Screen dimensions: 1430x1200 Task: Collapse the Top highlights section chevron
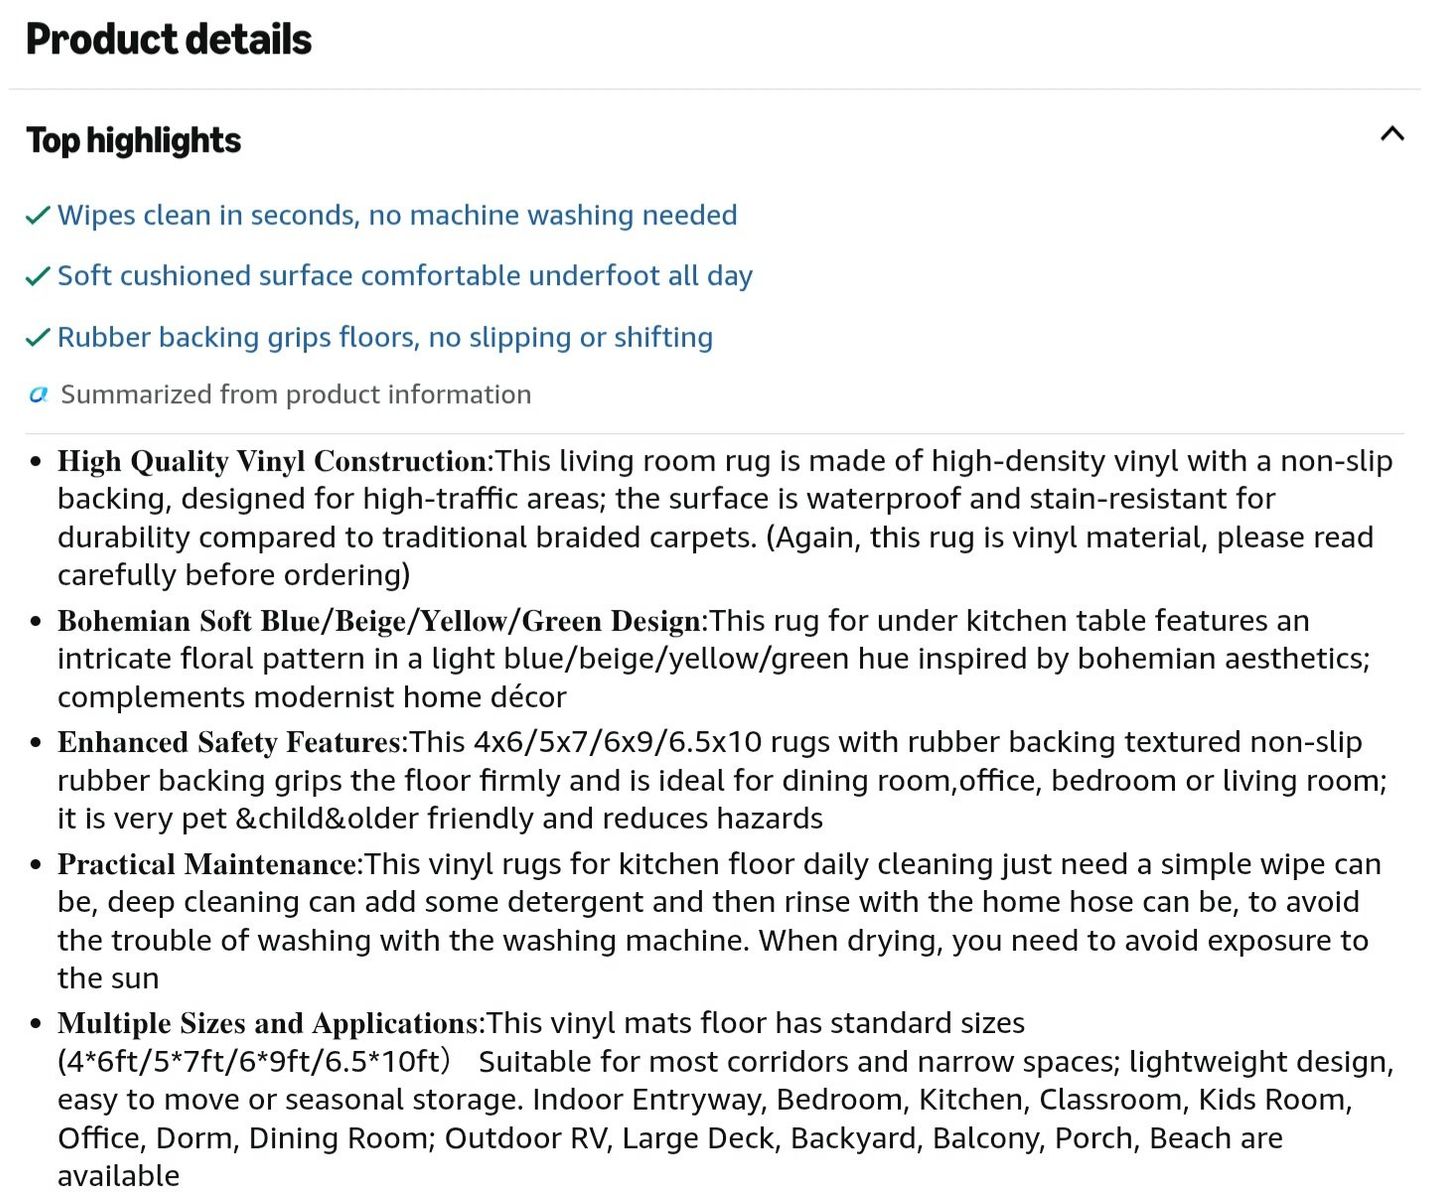pos(1391,134)
